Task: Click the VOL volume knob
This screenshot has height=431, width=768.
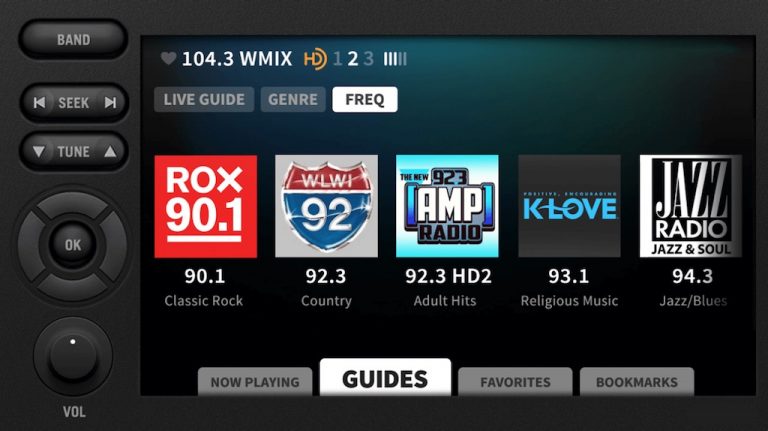Action: 73,356
